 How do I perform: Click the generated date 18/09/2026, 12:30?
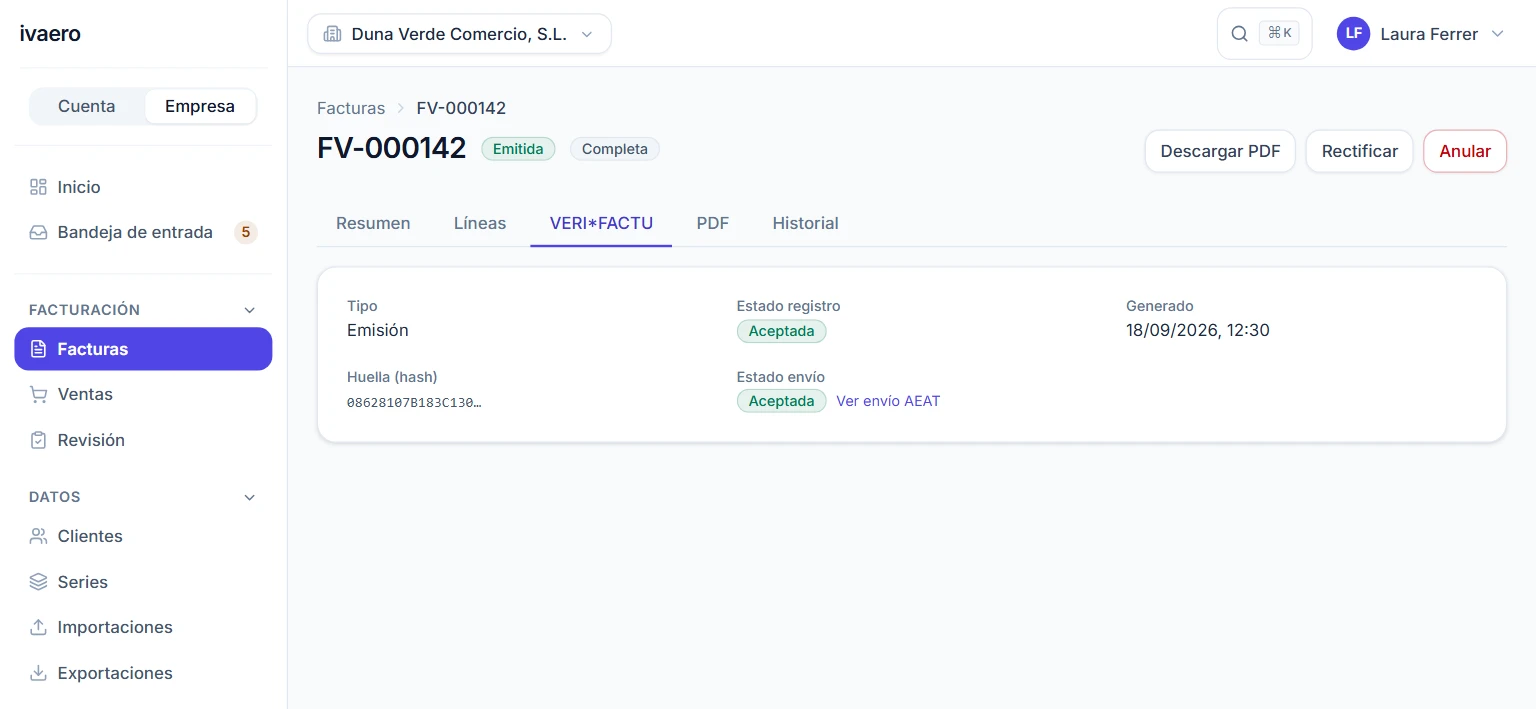coord(1198,330)
